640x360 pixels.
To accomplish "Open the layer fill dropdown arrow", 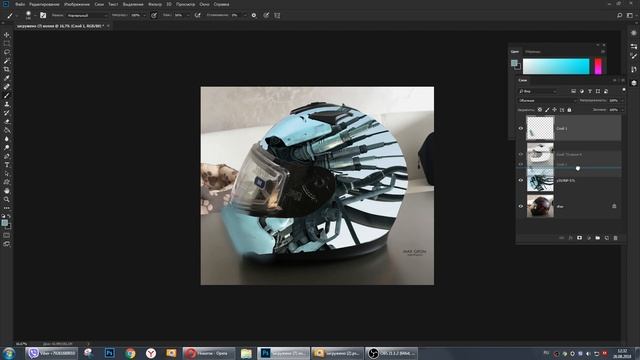I will click(x=622, y=110).
